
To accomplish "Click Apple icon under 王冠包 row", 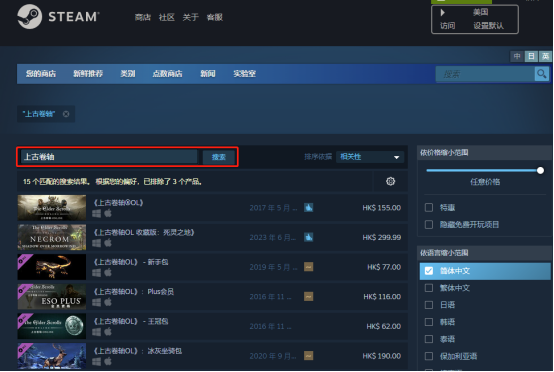I will pyautogui.click(x=108, y=332).
